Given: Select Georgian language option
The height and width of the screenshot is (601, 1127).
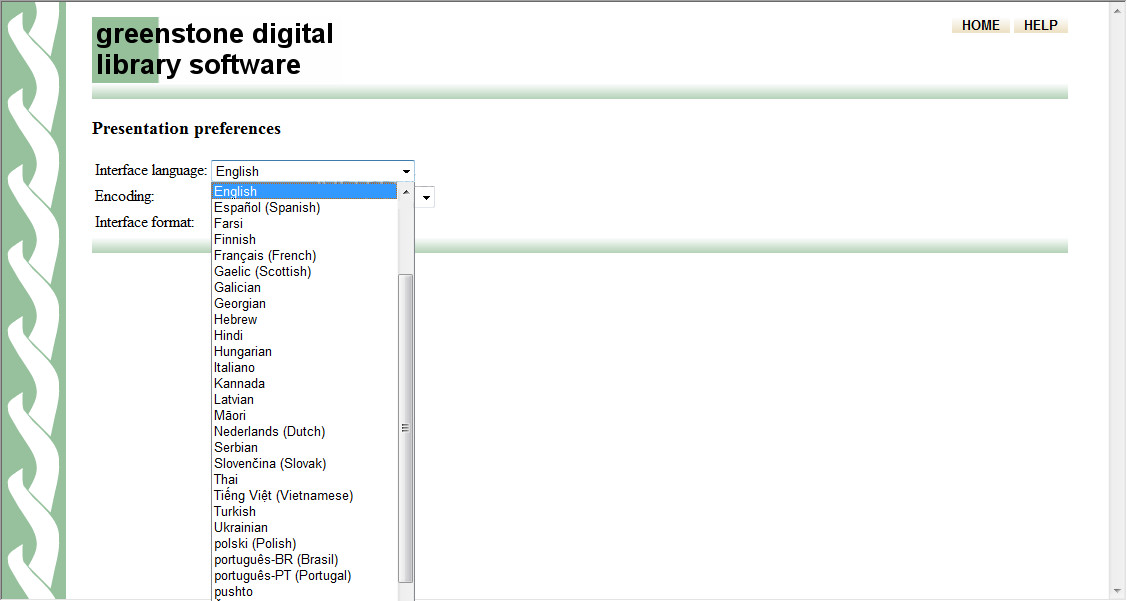Looking at the screenshot, I should 305,303.
